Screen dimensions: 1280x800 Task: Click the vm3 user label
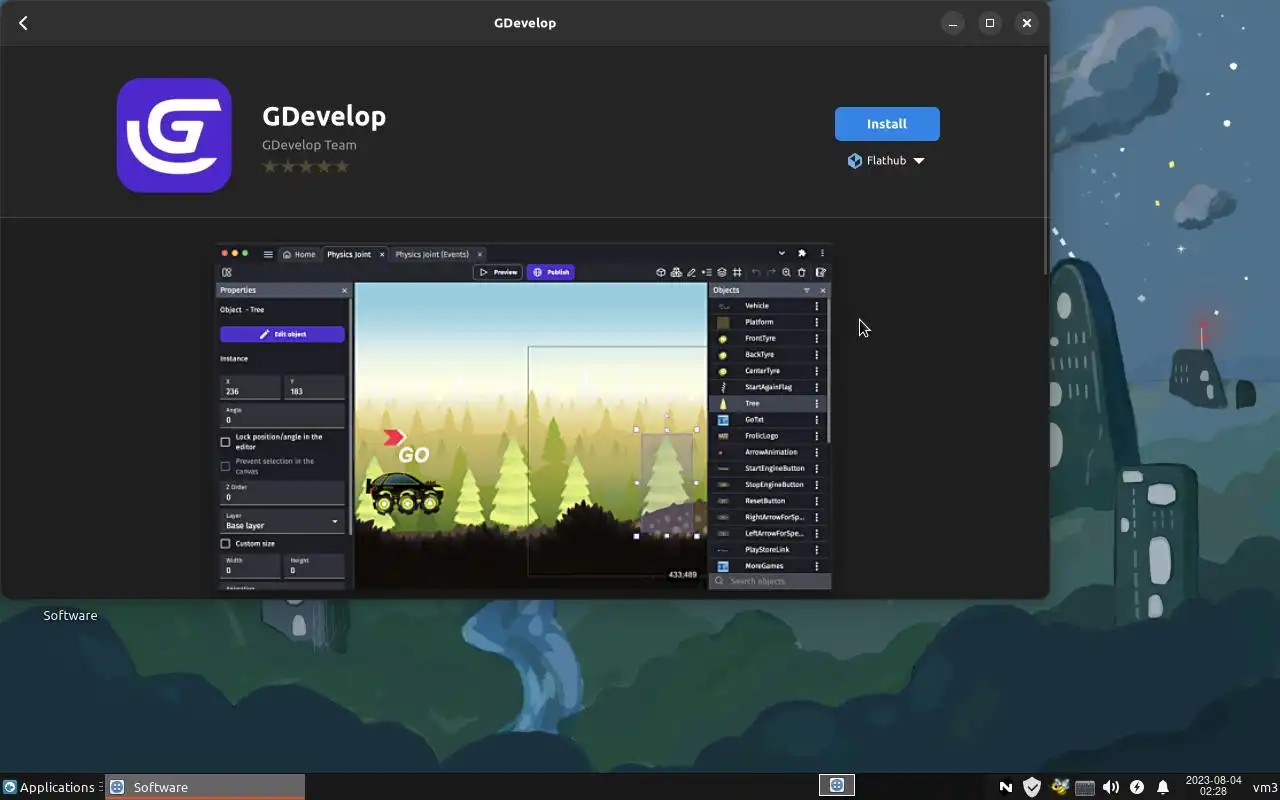coord(1265,787)
